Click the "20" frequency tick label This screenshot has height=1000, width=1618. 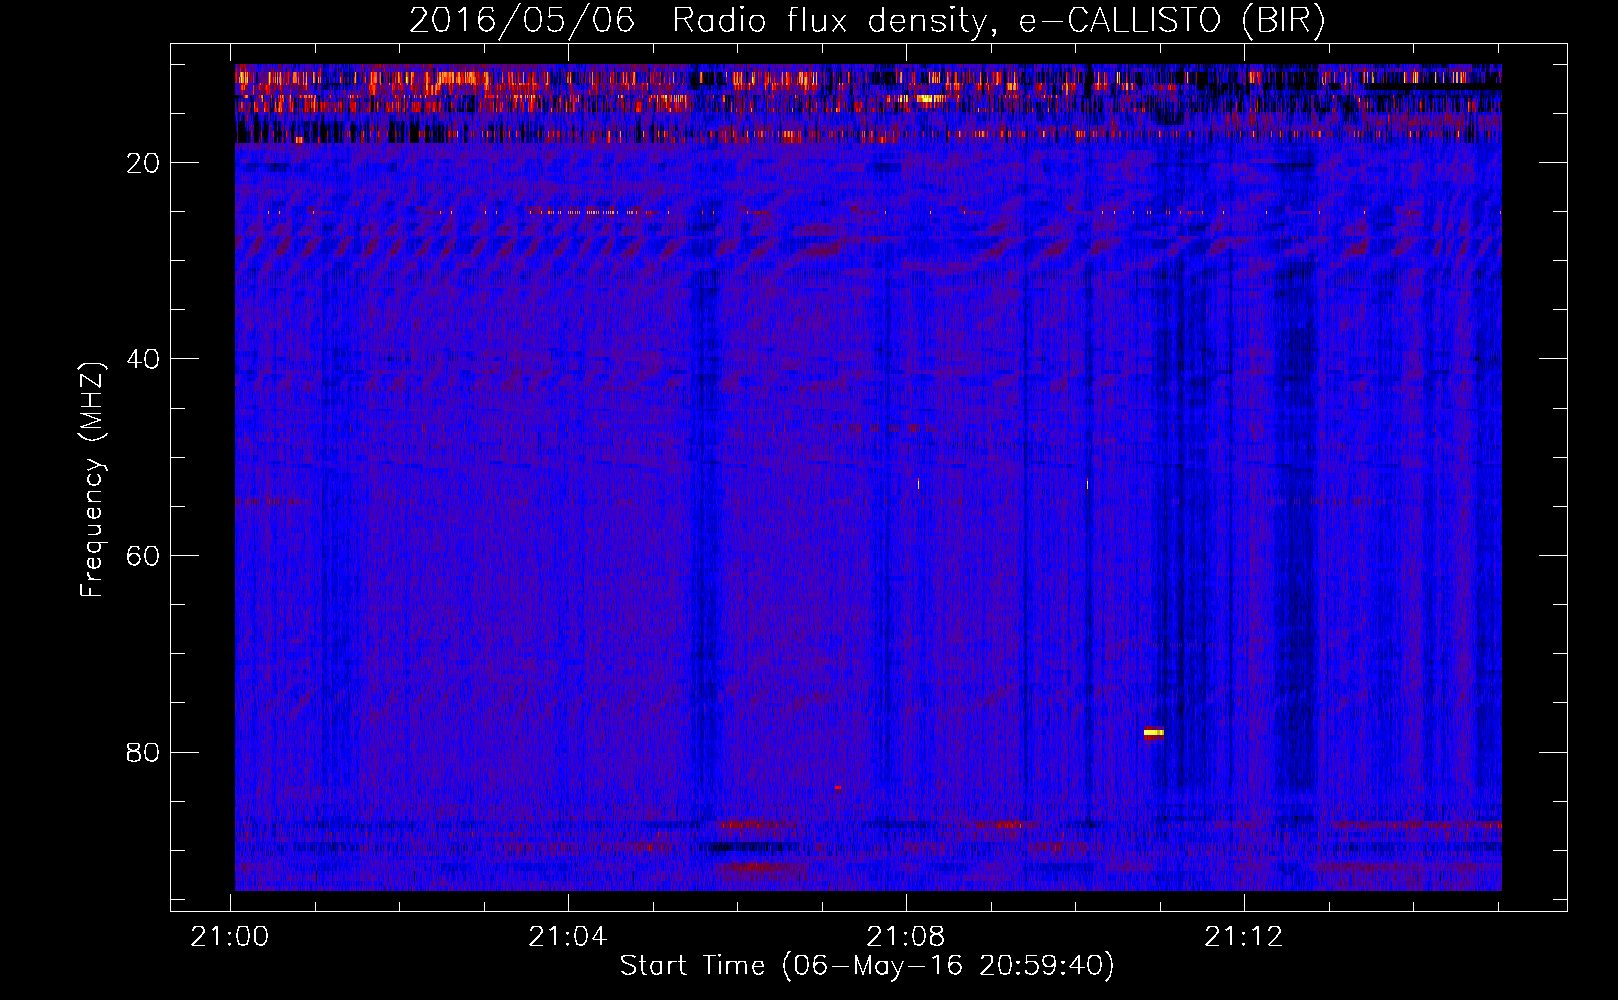(x=144, y=163)
